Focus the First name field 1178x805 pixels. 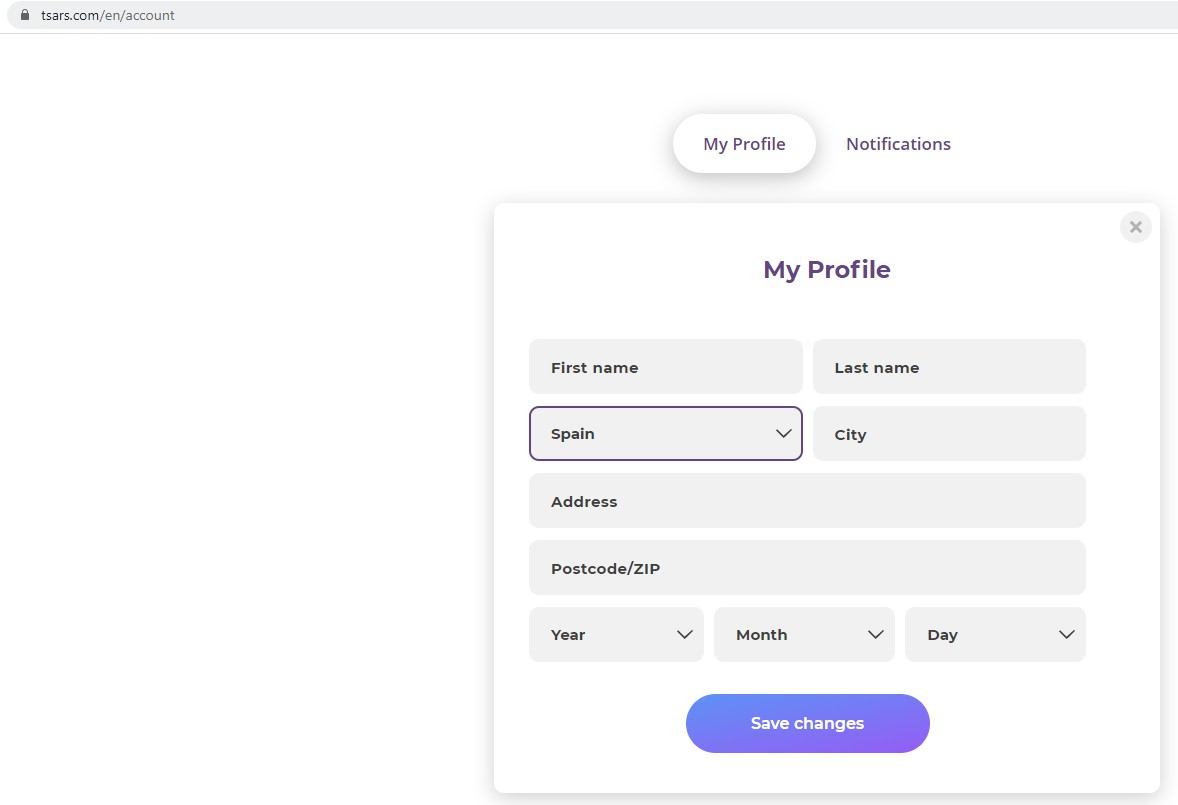665,367
